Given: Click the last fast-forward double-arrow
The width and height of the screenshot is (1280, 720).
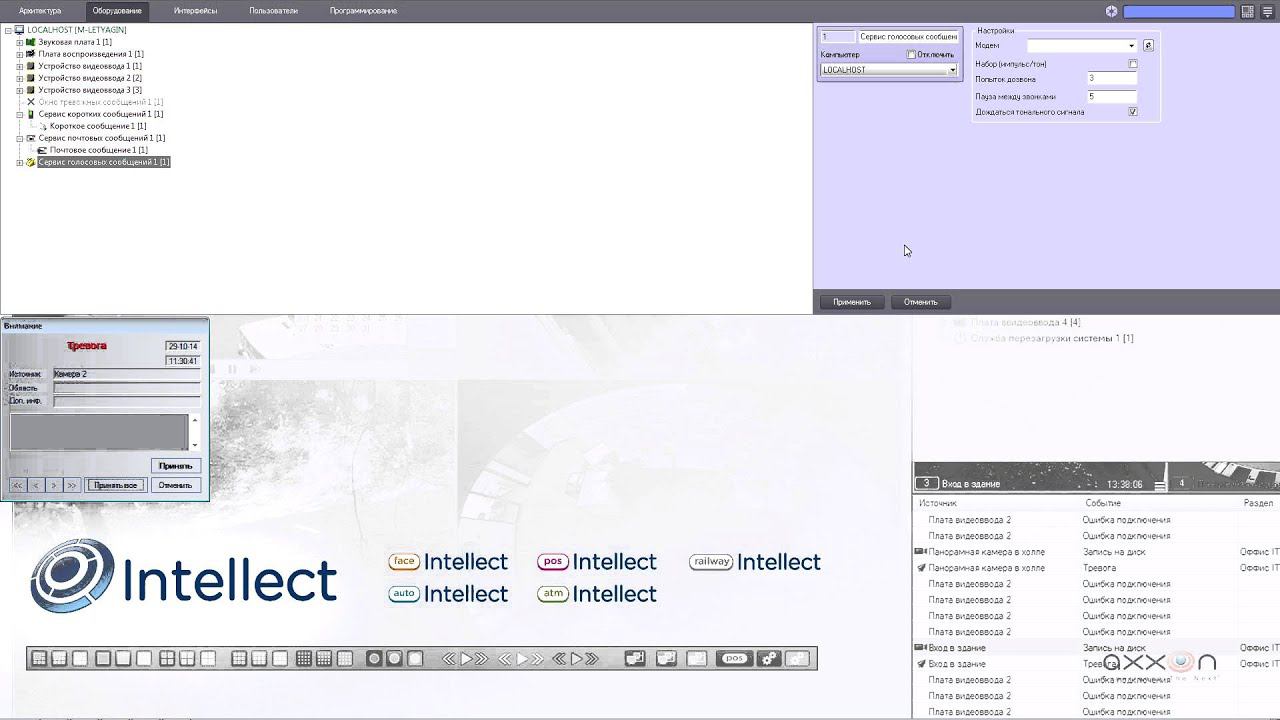Looking at the screenshot, I should (x=591, y=659).
